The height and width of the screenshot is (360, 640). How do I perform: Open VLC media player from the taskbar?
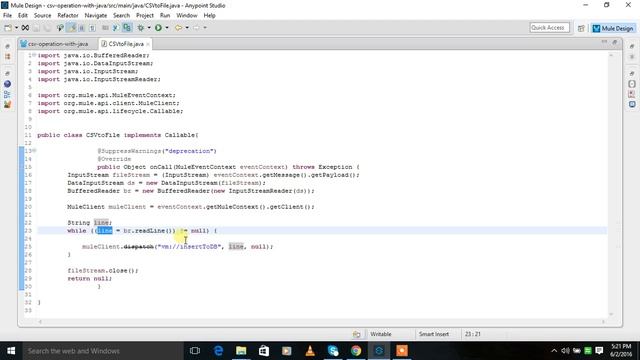310,351
